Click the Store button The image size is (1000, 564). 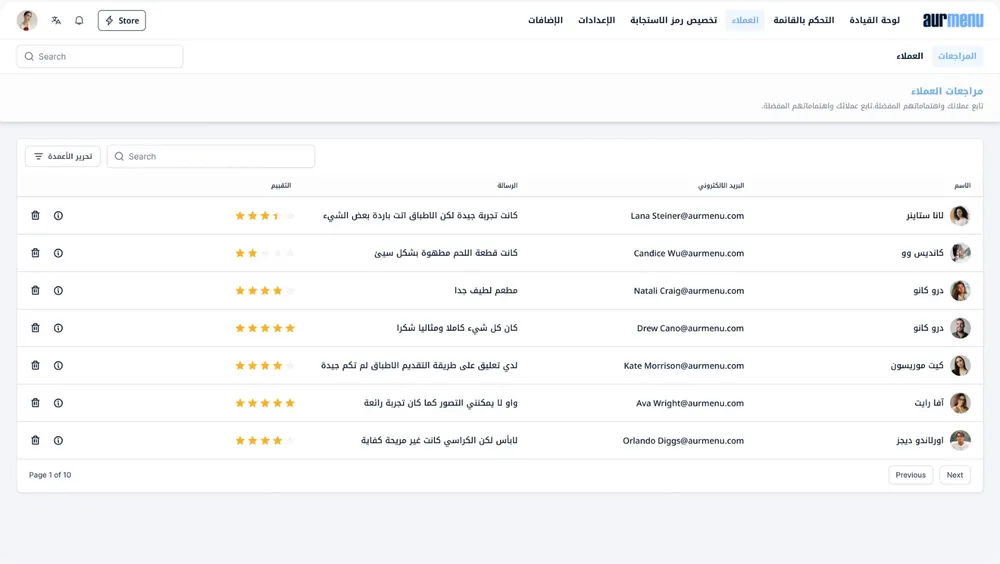(122, 20)
